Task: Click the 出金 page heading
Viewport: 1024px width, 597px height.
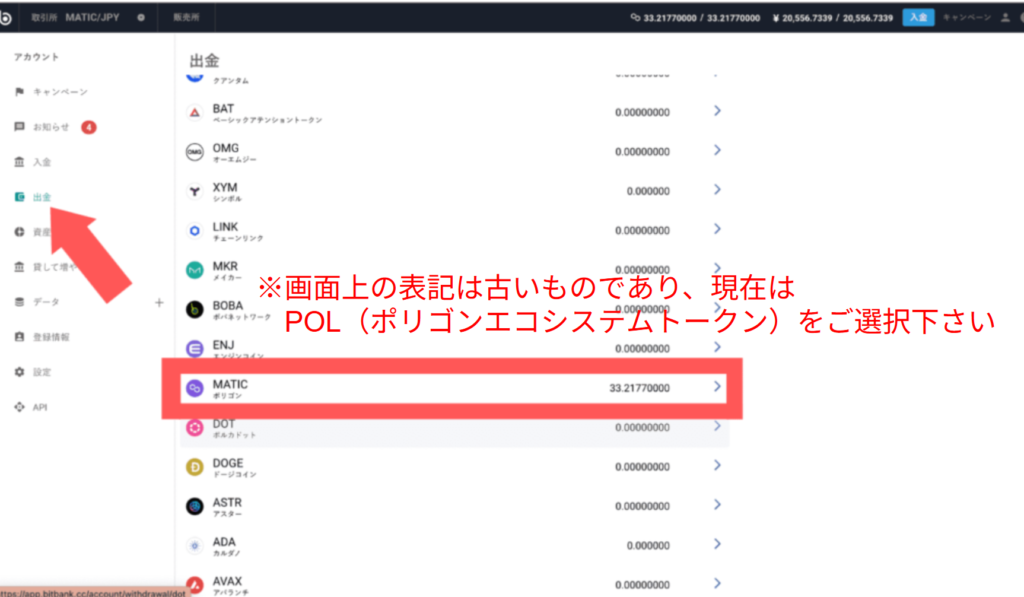Action: coord(204,61)
